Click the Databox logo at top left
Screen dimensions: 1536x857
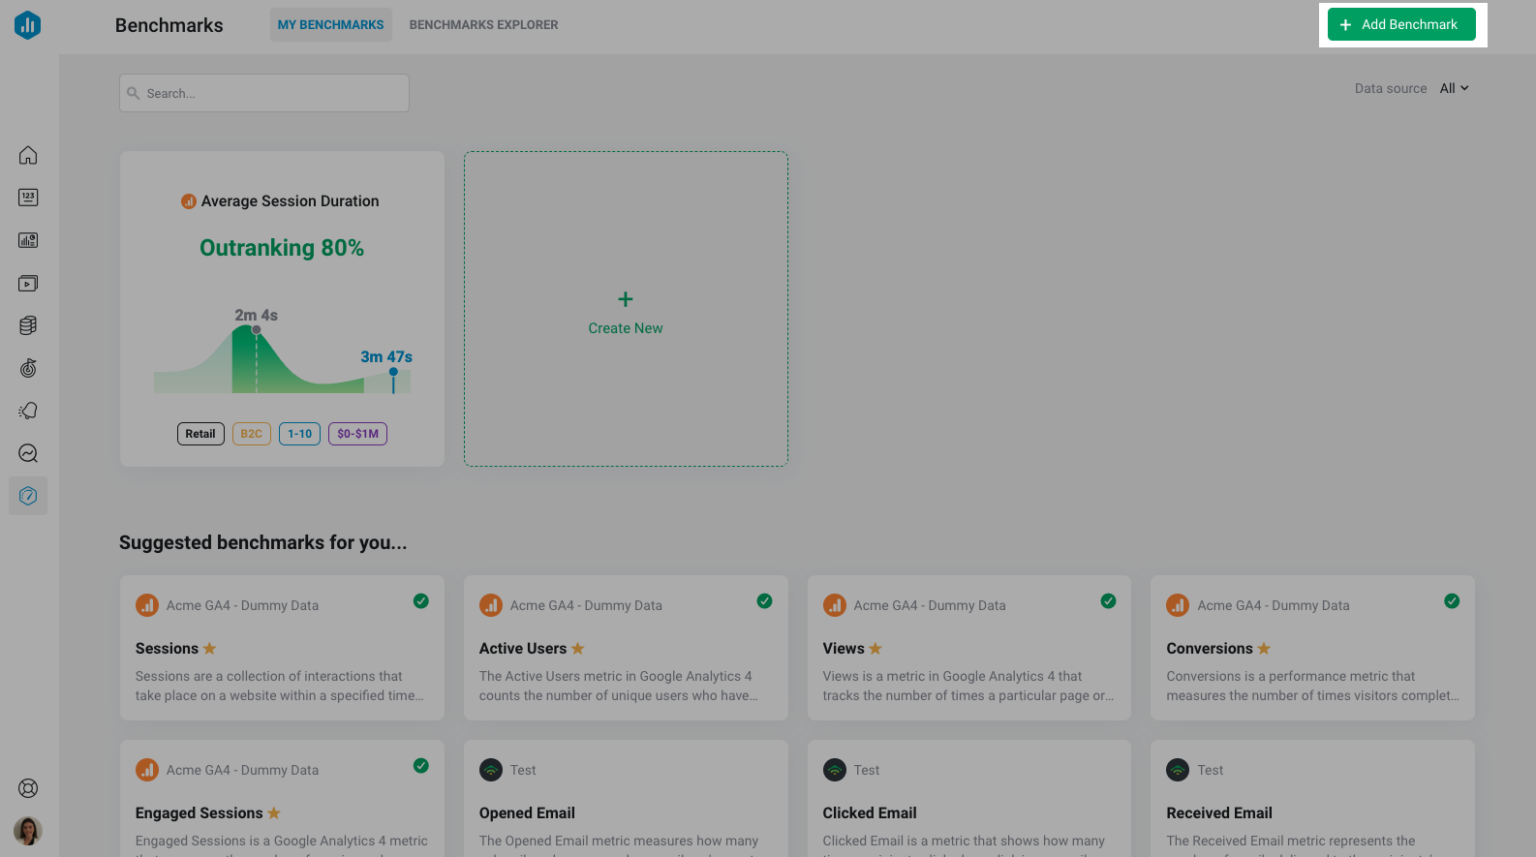click(28, 25)
